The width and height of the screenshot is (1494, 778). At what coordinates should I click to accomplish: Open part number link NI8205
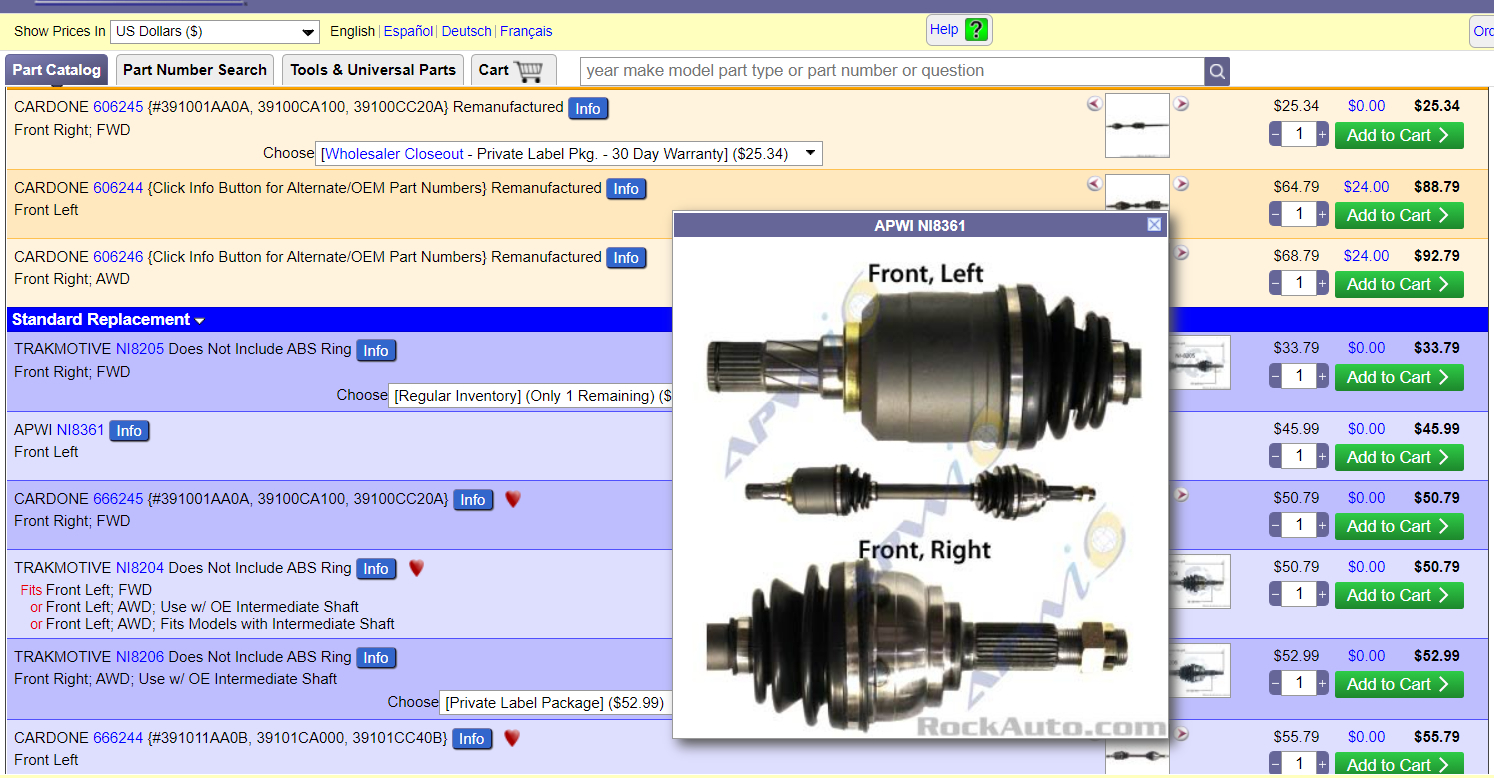tap(140, 349)
